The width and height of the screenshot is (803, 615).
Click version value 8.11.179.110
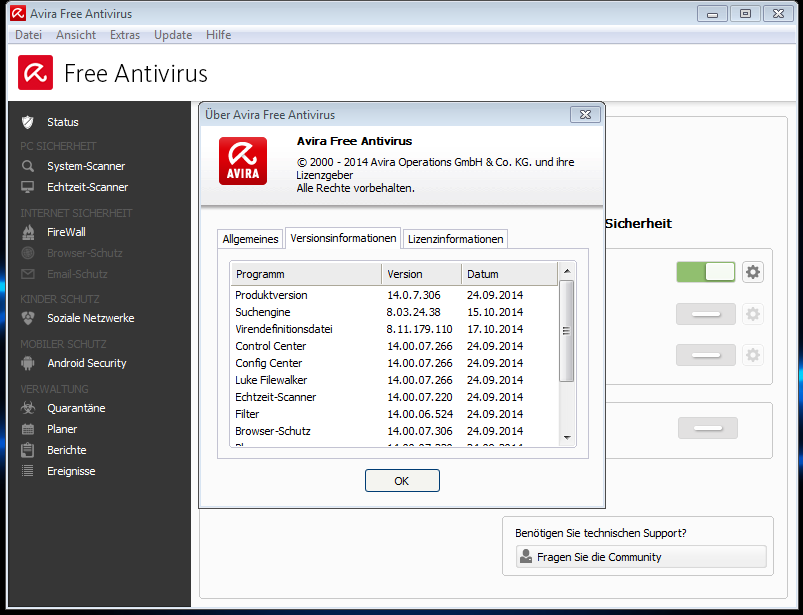pos(419,329)
